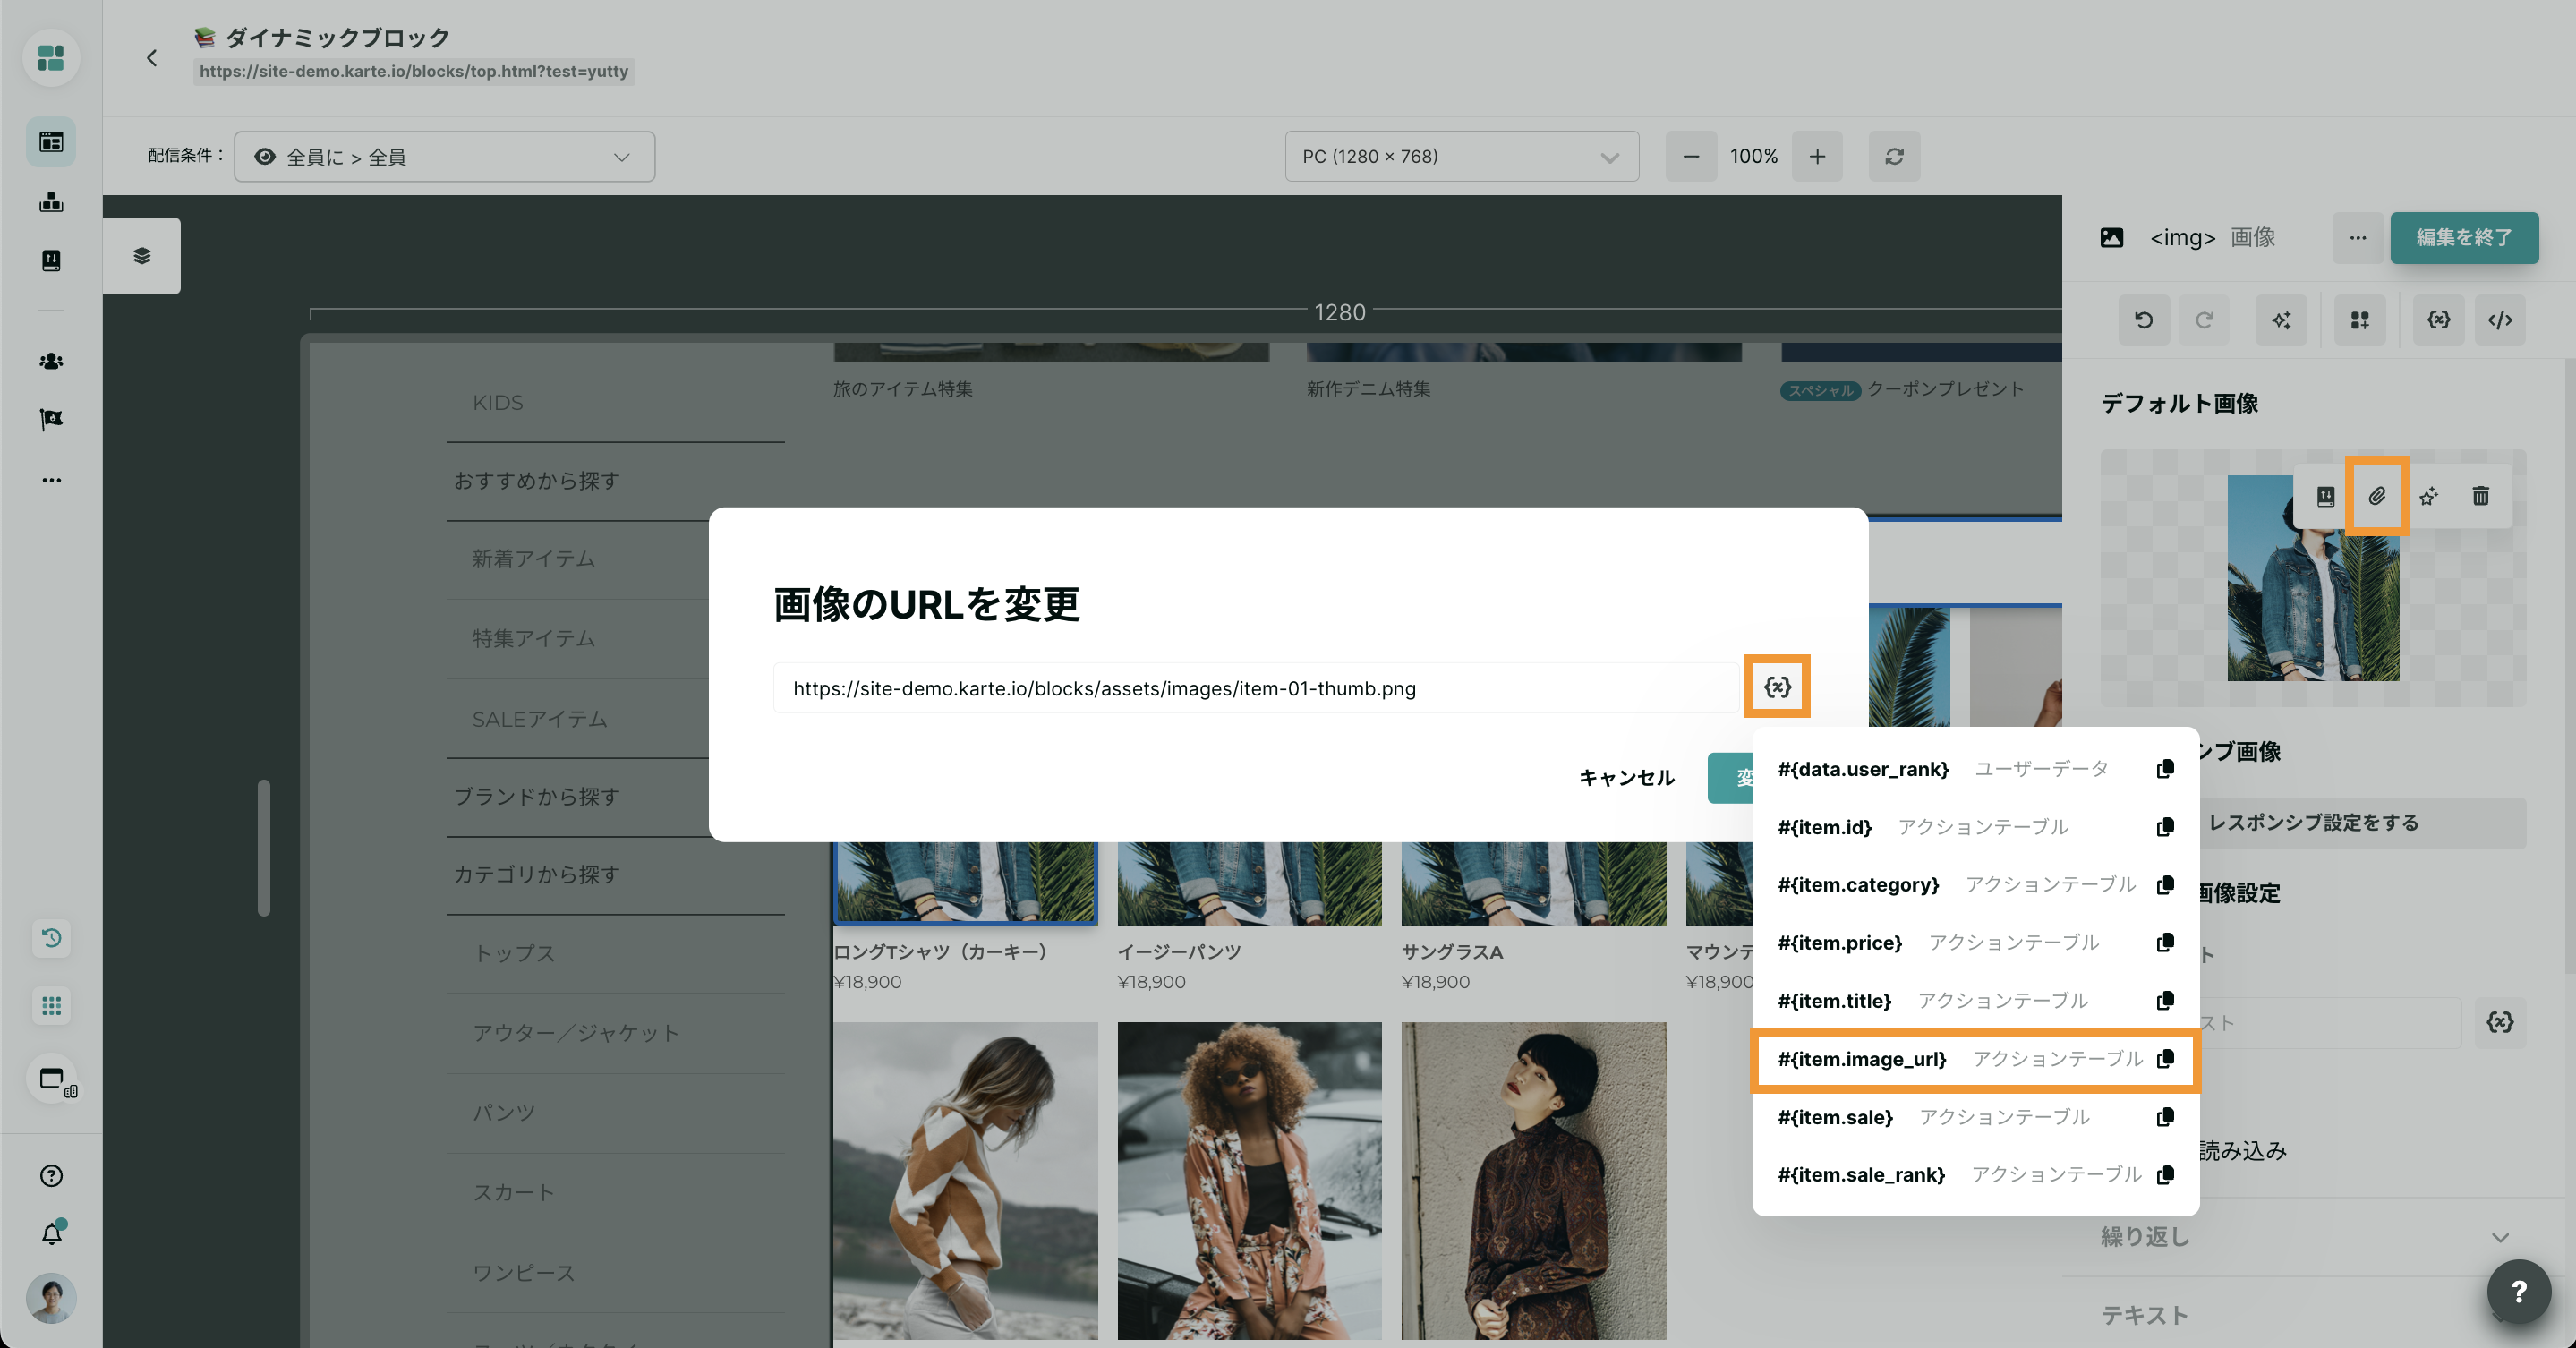
Task: Open the 配信条件 audience dropdown
Action: 444,157
